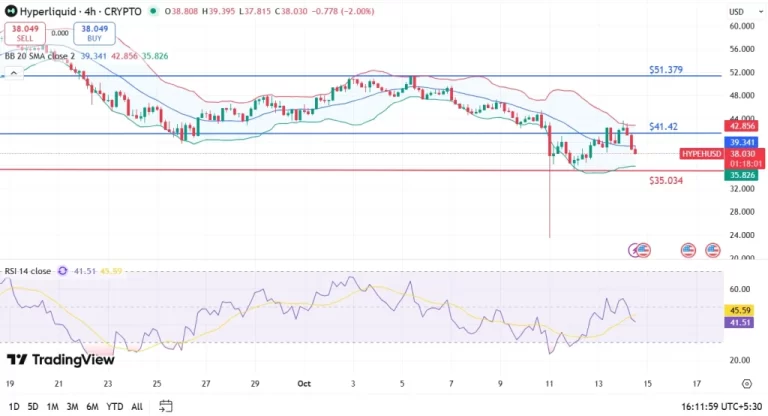
Task: Click the $51.379 resistance line label
Action: click(665, 69)
